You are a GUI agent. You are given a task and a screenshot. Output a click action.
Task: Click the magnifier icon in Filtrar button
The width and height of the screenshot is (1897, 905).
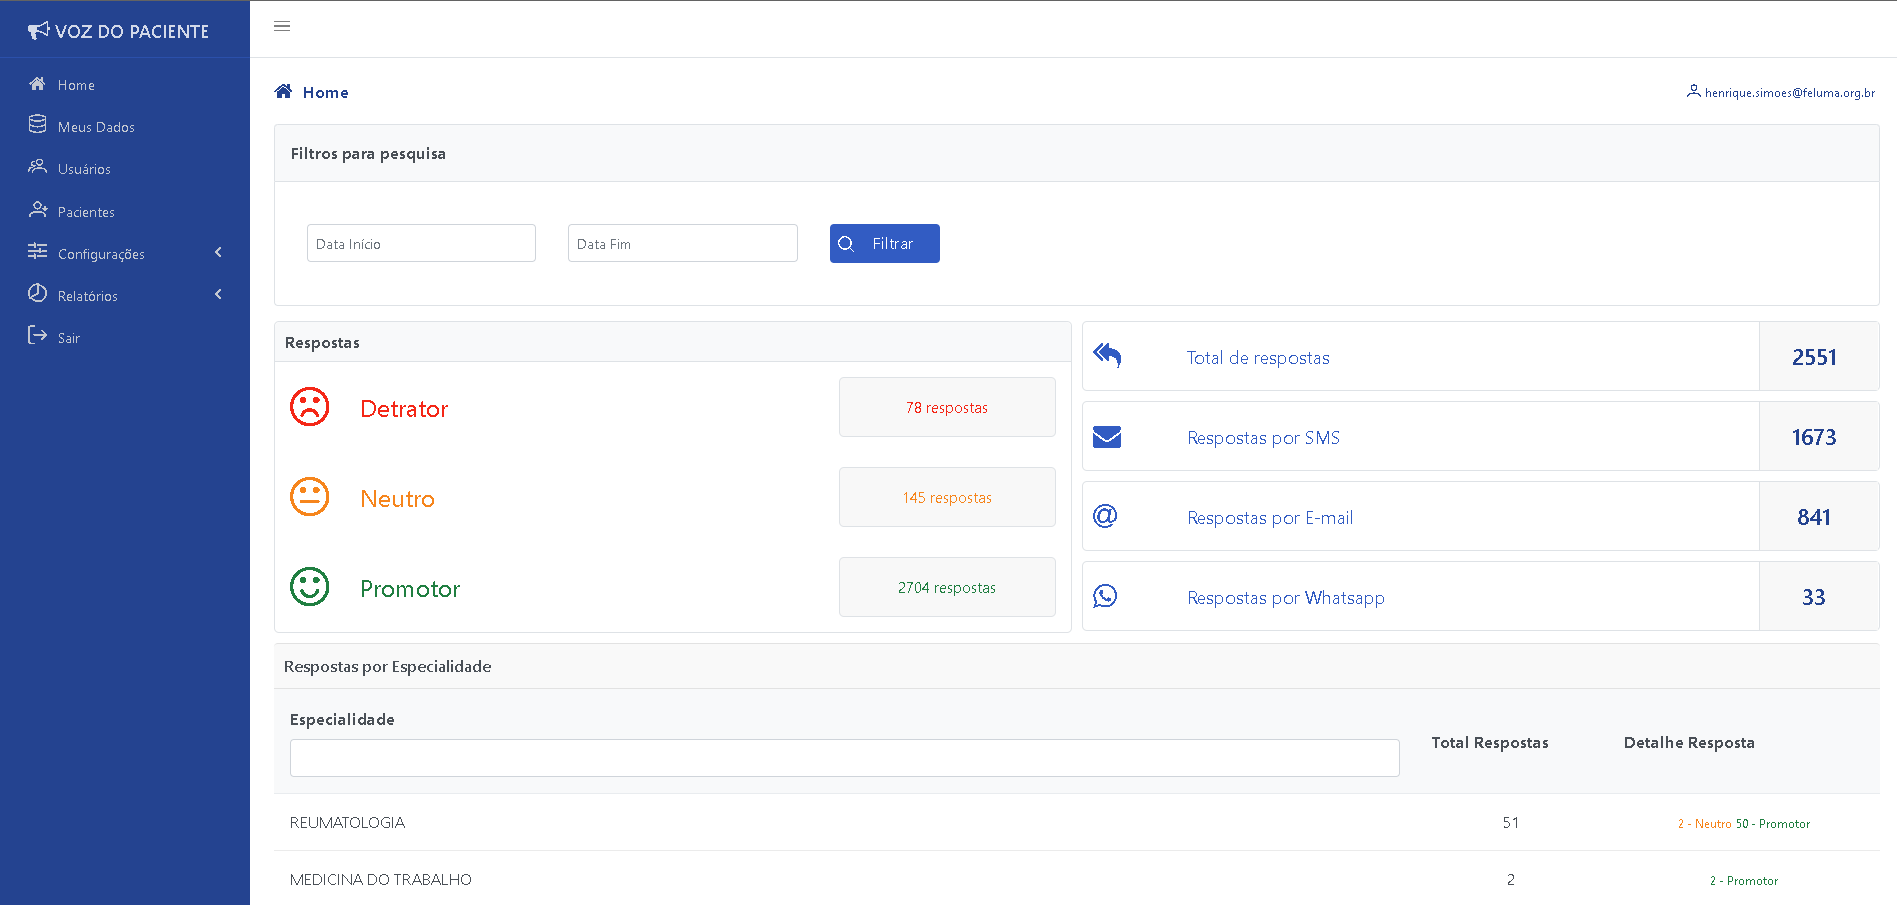pos(846,244)
